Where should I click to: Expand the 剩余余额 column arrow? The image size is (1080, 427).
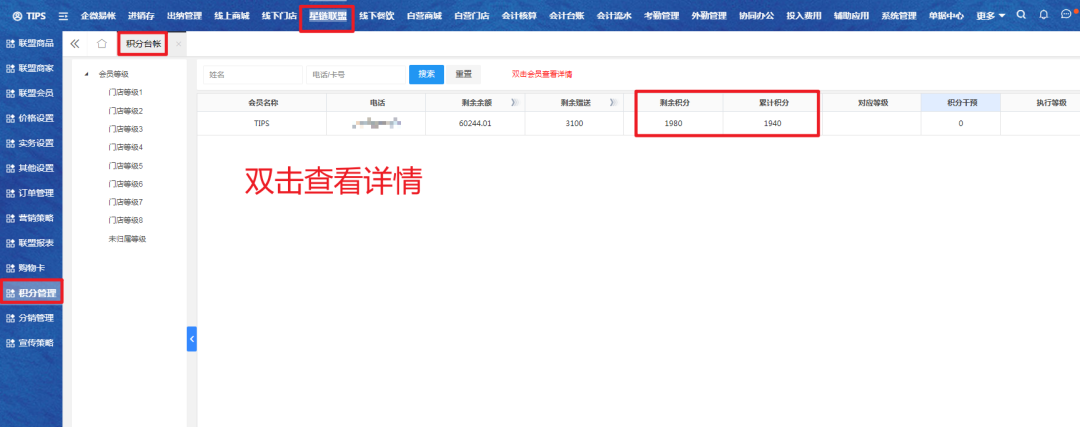514,103
